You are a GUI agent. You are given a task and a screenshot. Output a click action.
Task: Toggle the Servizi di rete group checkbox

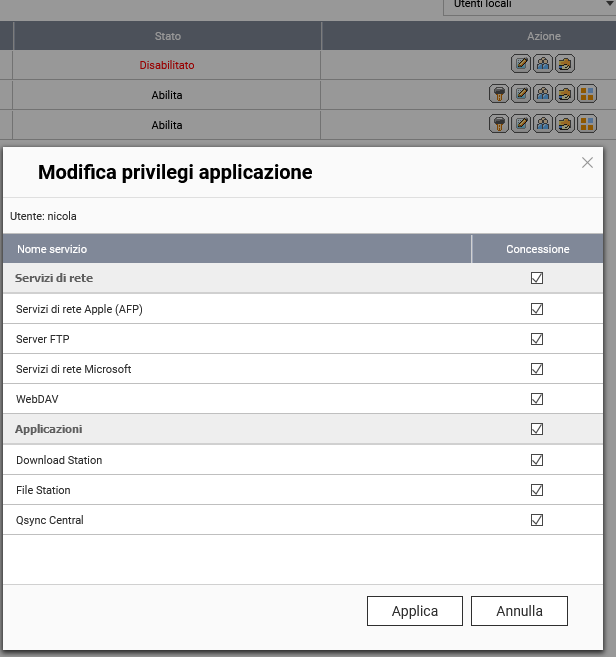(537, 278)
